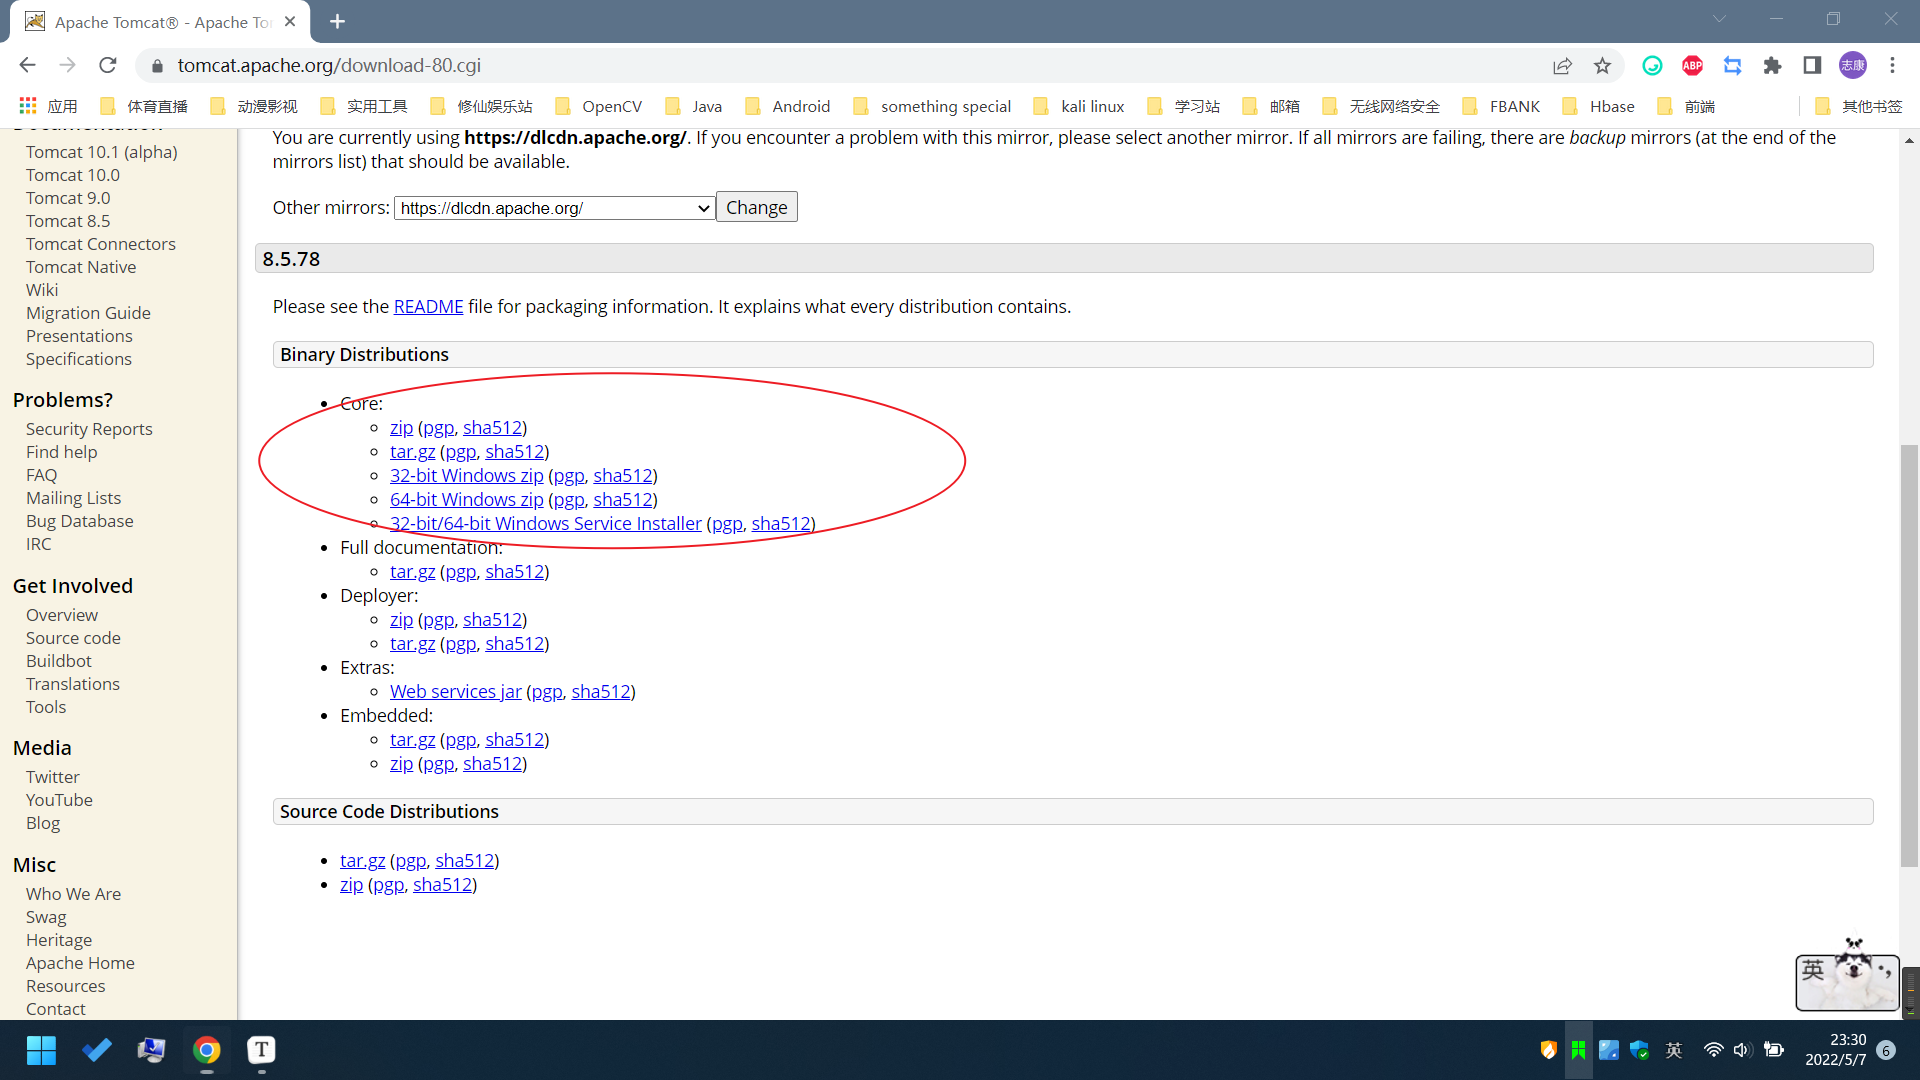Open Full documentation tar.gz link
This screenshot has width=1920, height=1080.
(x=412, y=571)
